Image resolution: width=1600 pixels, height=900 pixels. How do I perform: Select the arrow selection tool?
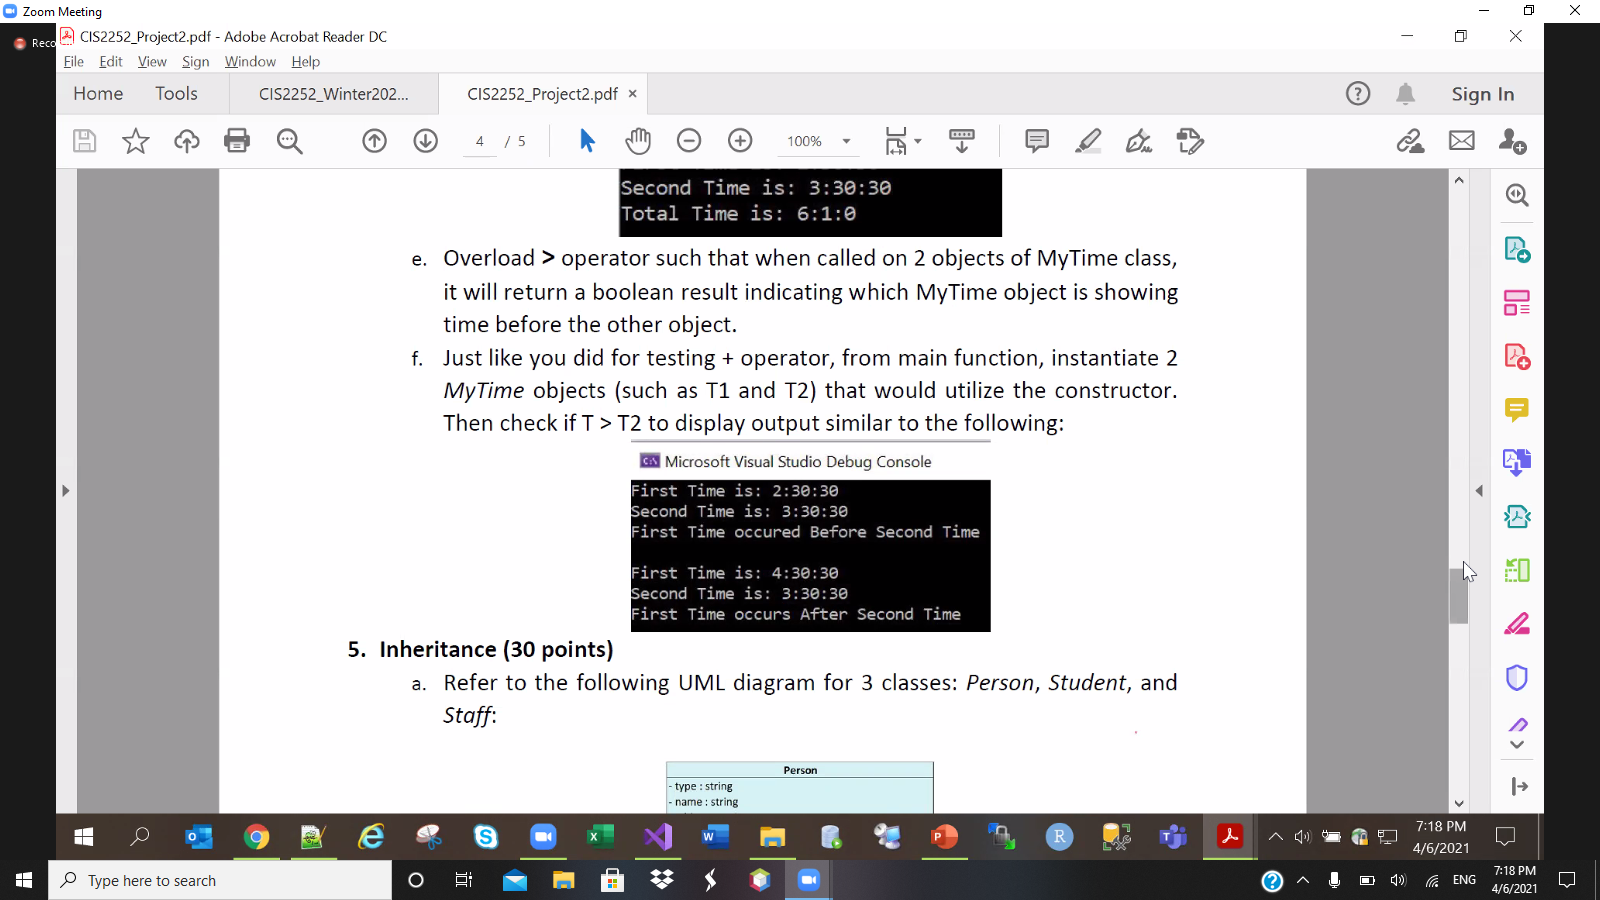(587, 141)
